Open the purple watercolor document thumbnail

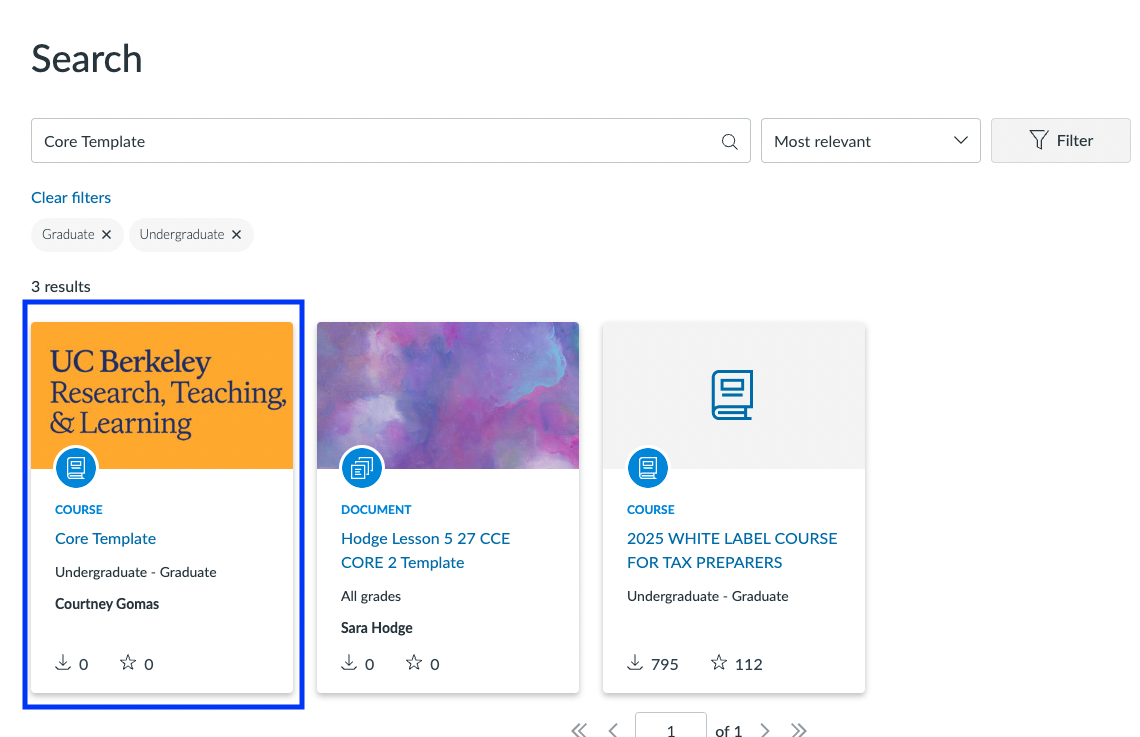tap(448, 395)
